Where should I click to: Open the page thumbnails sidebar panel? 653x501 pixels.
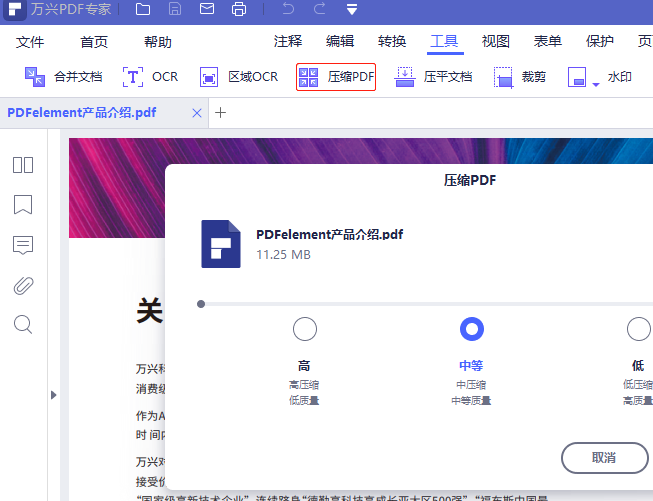pyautogui.click(x=23, y=165)
